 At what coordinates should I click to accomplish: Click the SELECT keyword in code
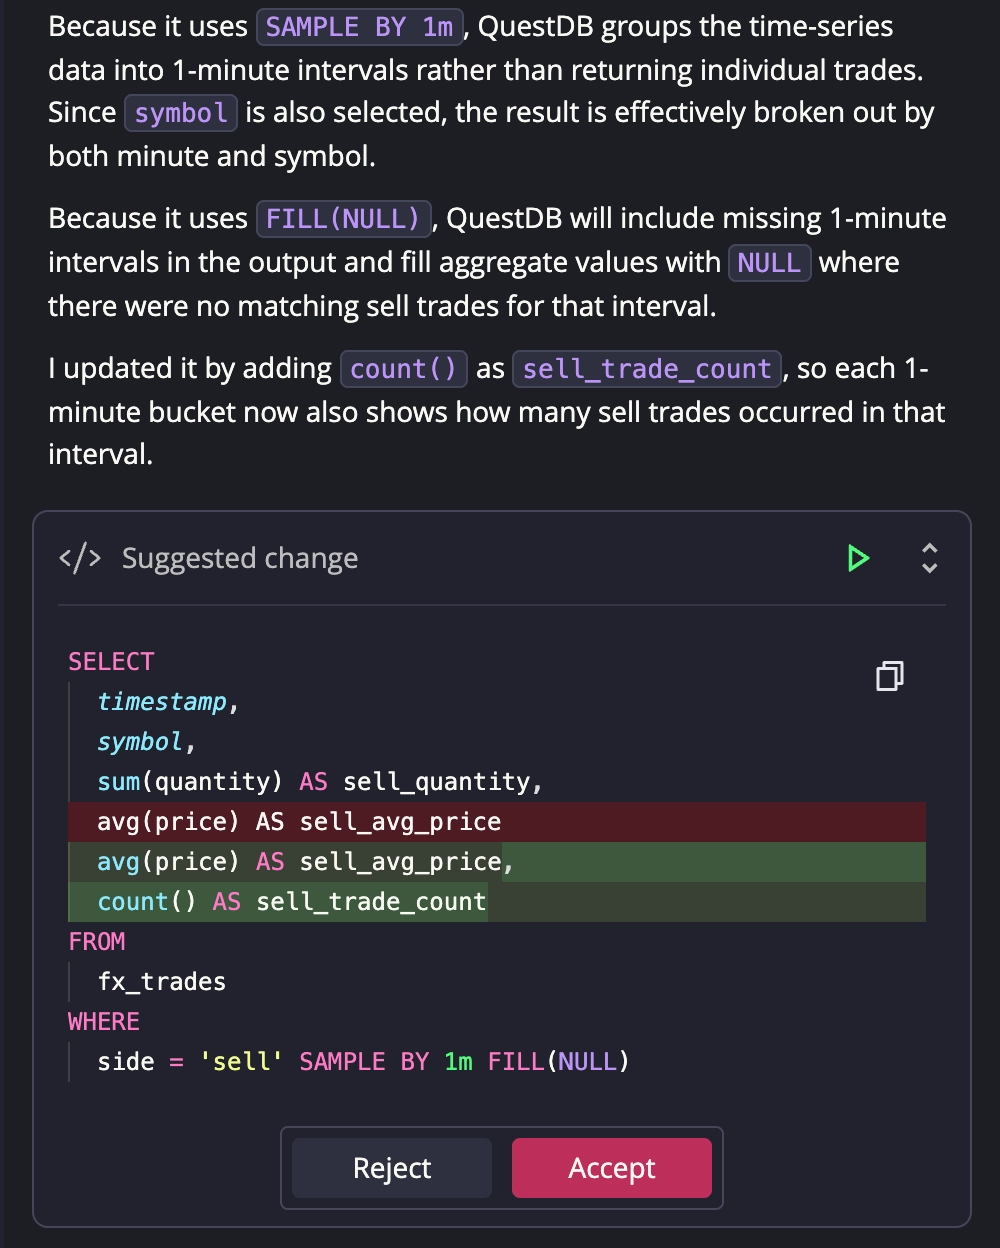click(x=111, y=661)
